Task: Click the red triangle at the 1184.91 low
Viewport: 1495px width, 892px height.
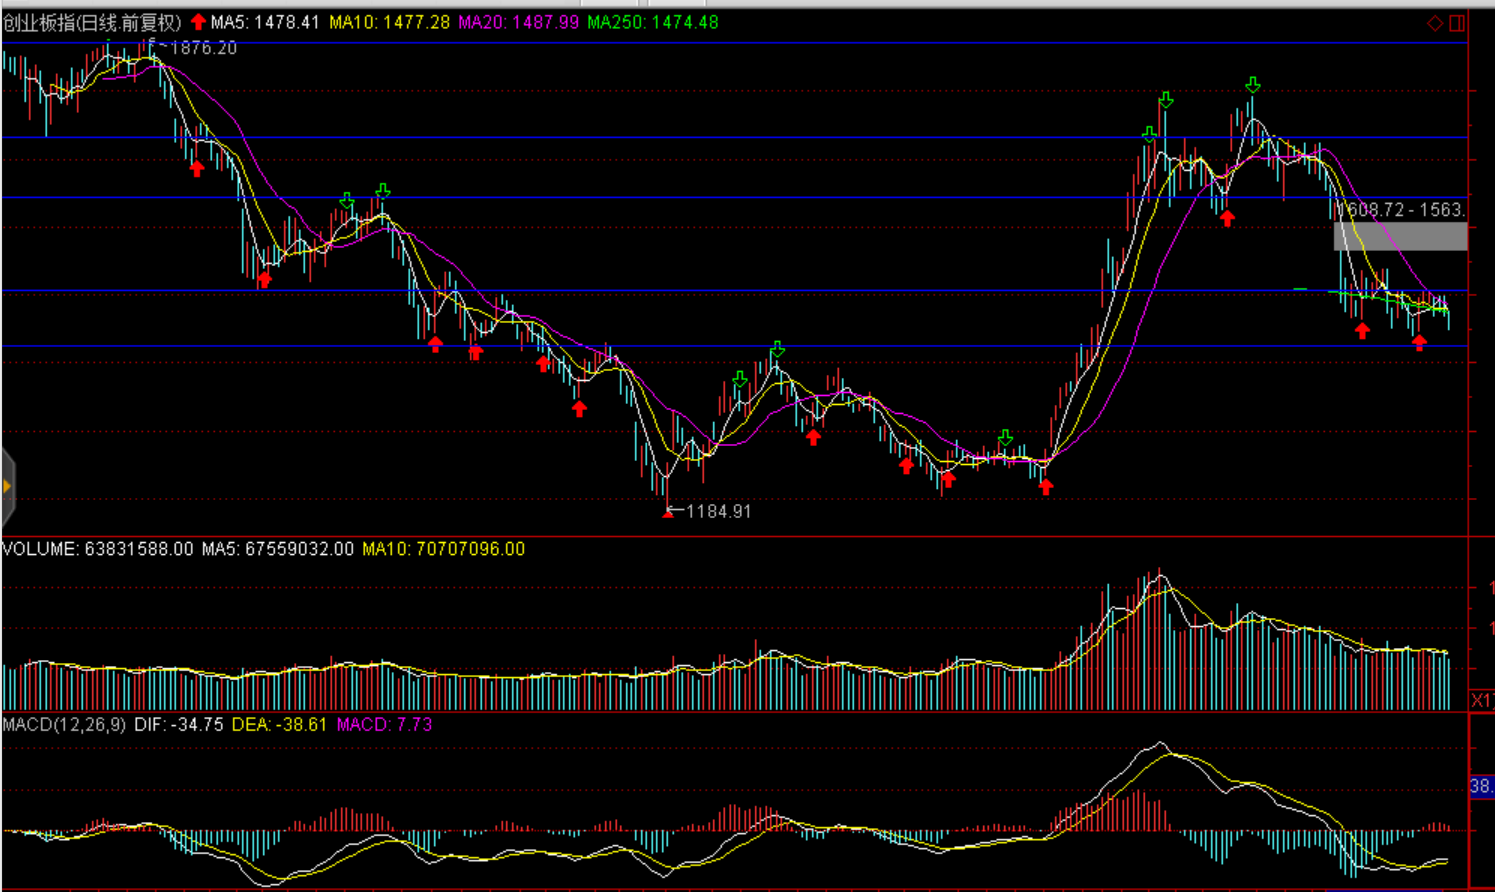Action: pos(668,512)
